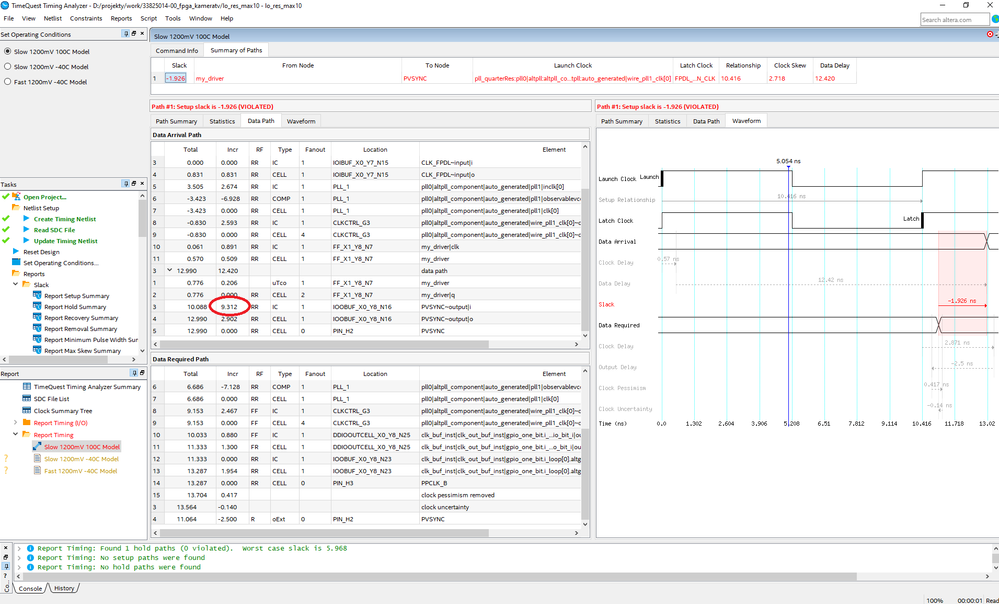The width and height of the screenshot is (999, 604).
Task: Expand the Report Timing (I/O) folder
Action: click(x=14, y=423)
